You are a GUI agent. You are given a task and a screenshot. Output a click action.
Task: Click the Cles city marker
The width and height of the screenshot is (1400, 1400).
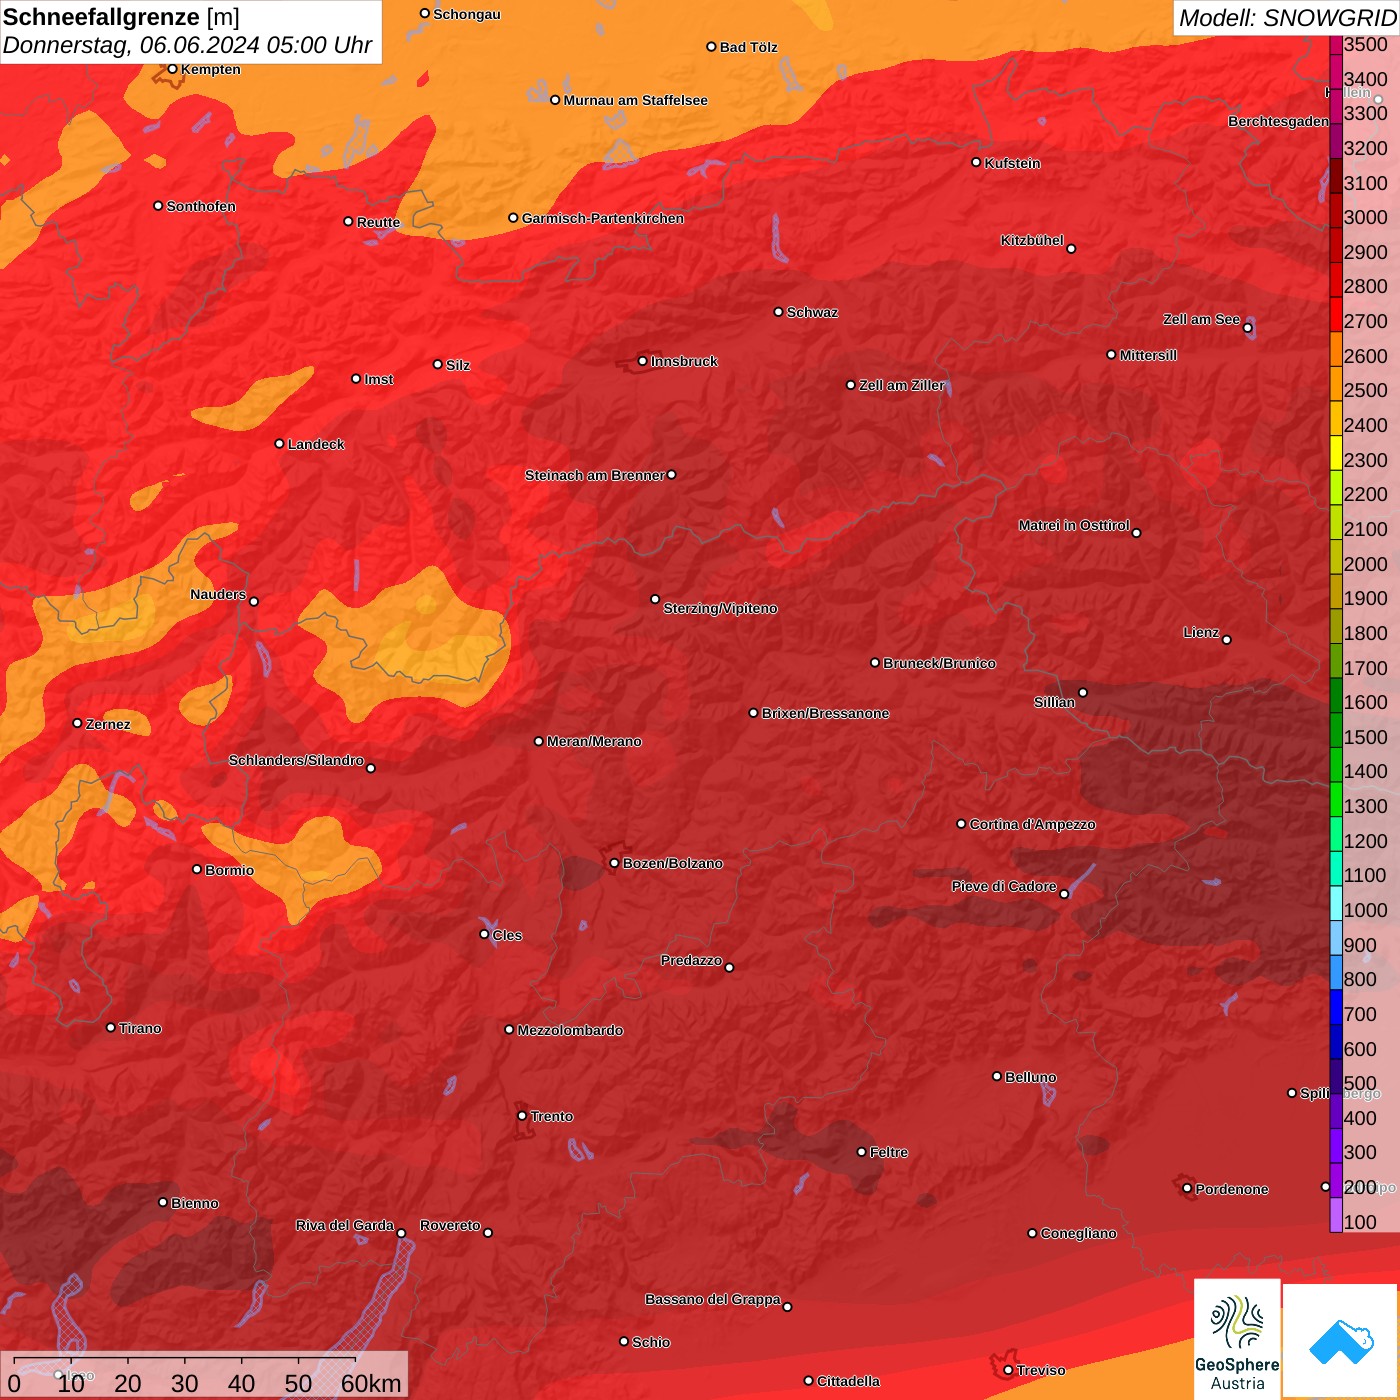point(485,934)
